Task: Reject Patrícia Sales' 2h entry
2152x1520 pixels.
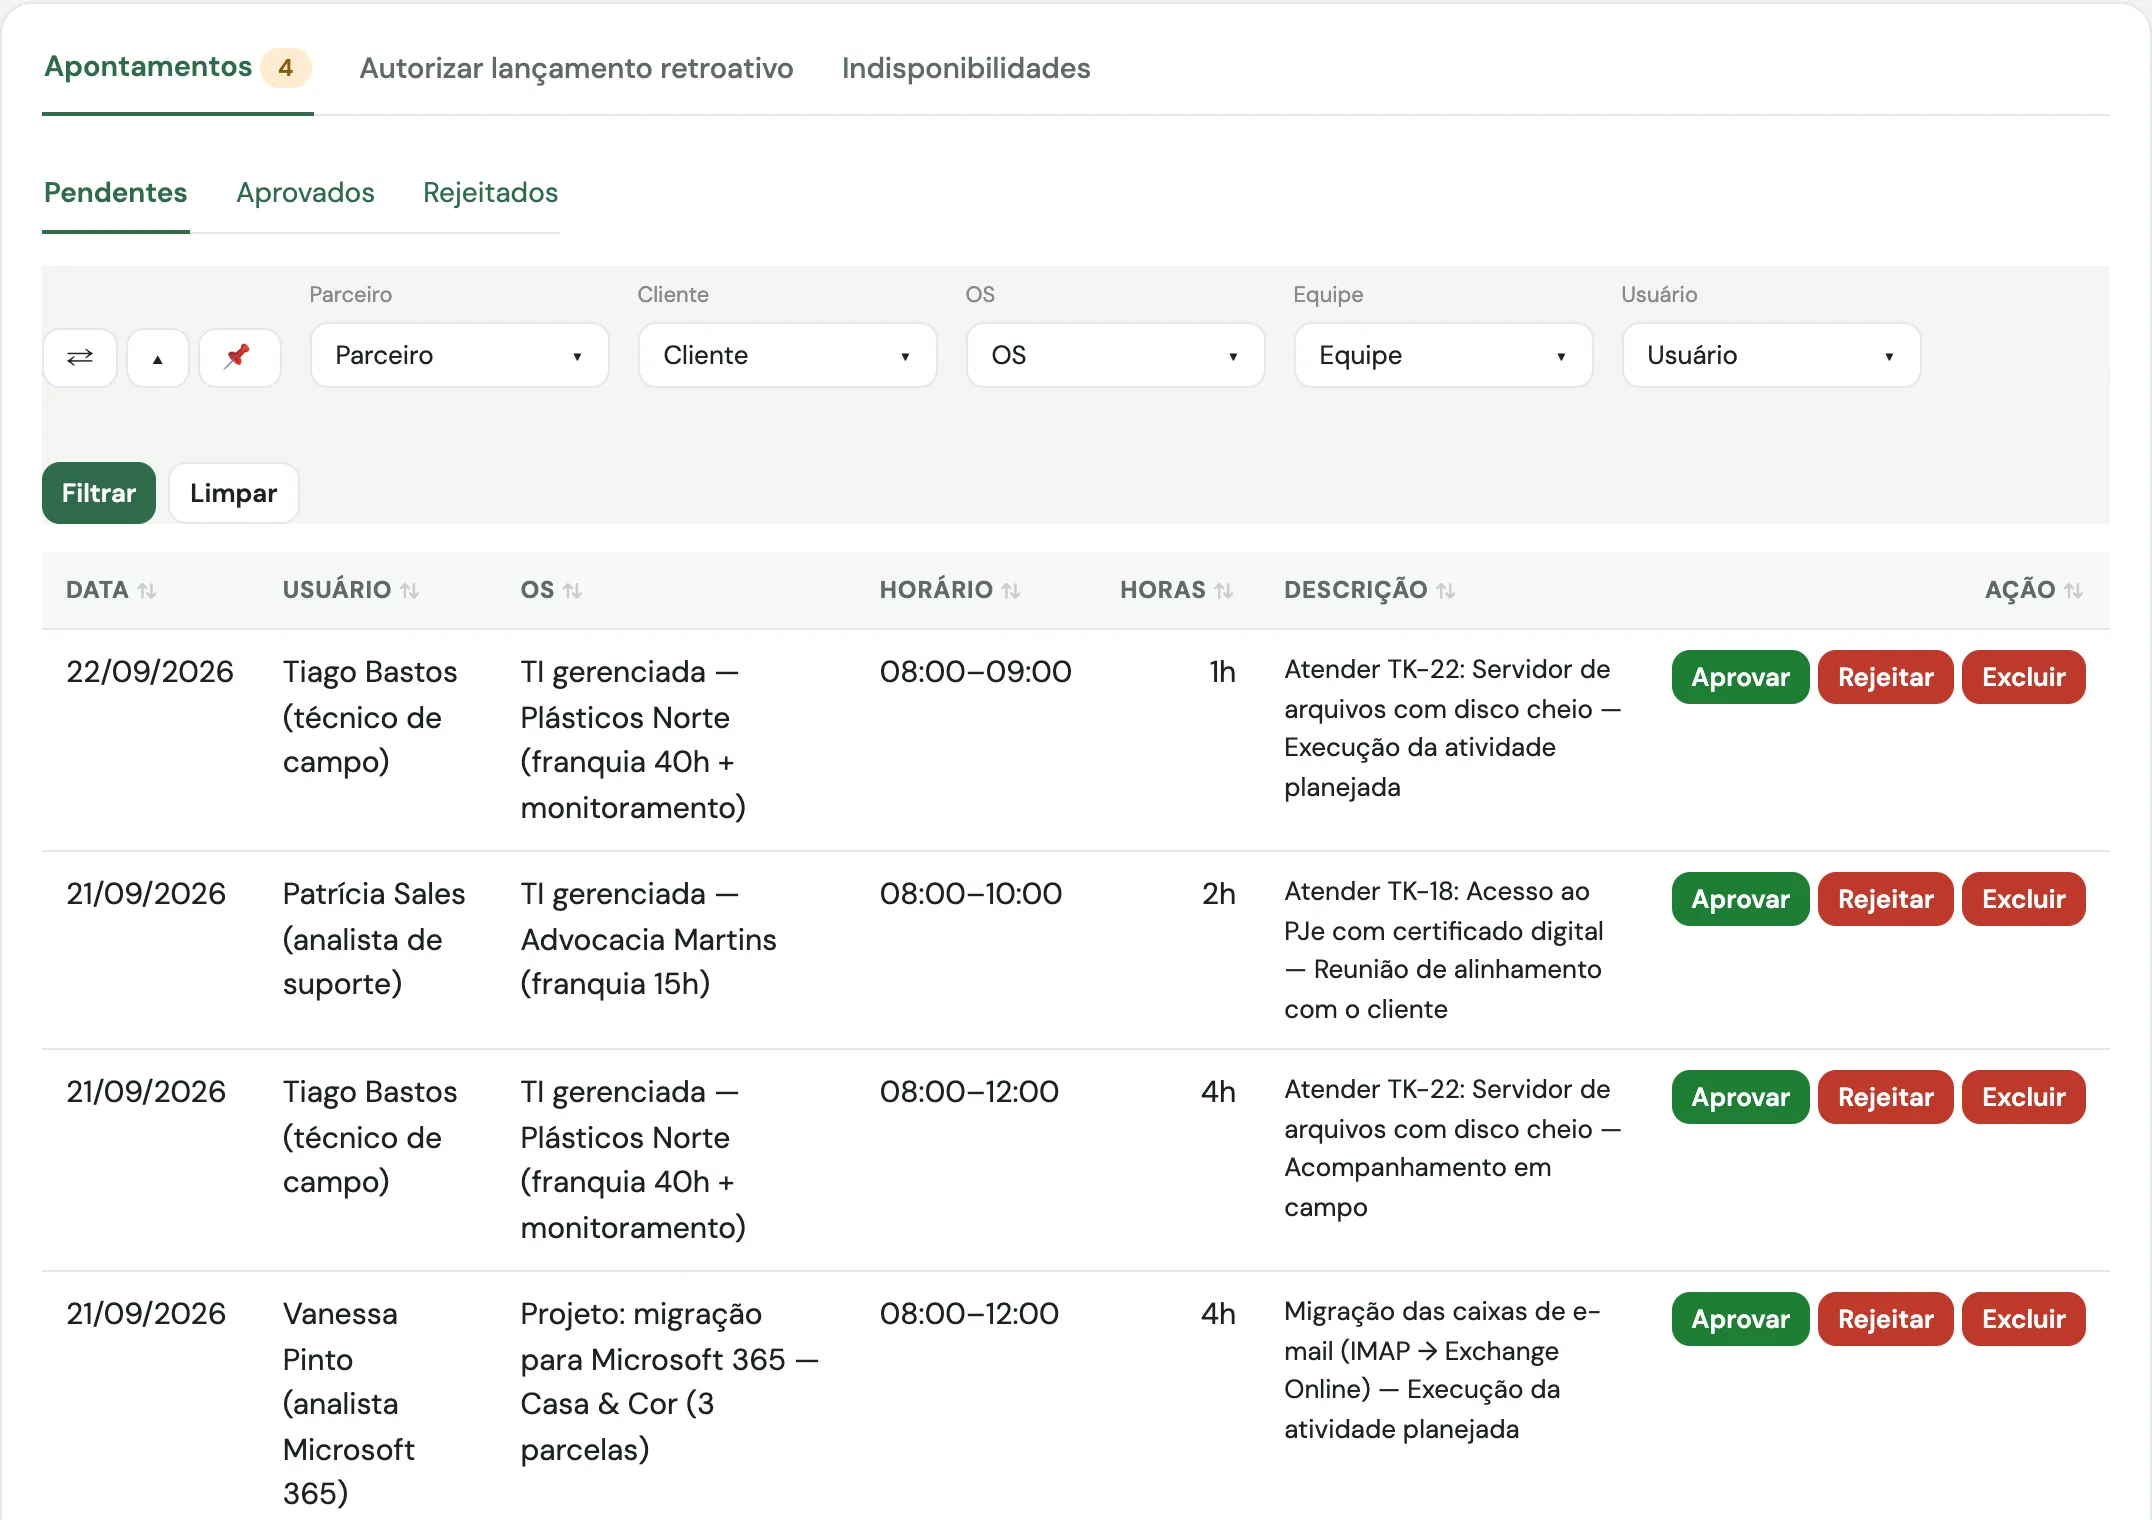Action: click(x=1885, y=899)
